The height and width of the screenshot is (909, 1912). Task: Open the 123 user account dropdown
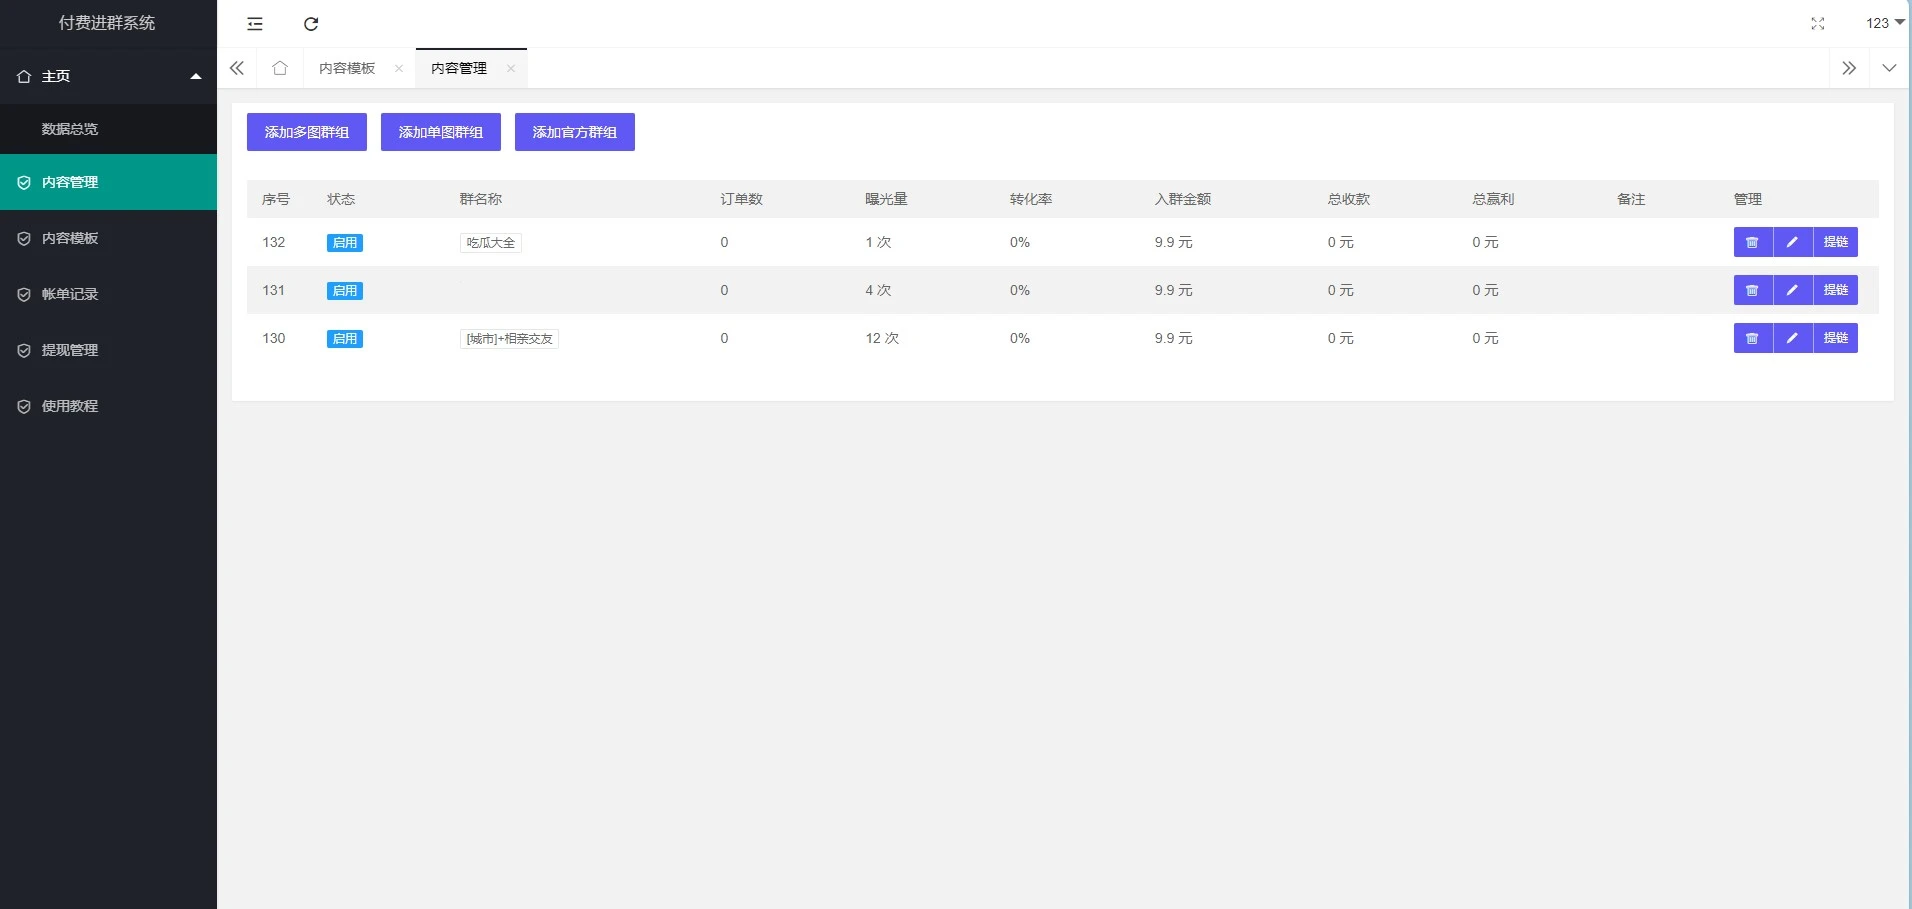coord(1884,23)
